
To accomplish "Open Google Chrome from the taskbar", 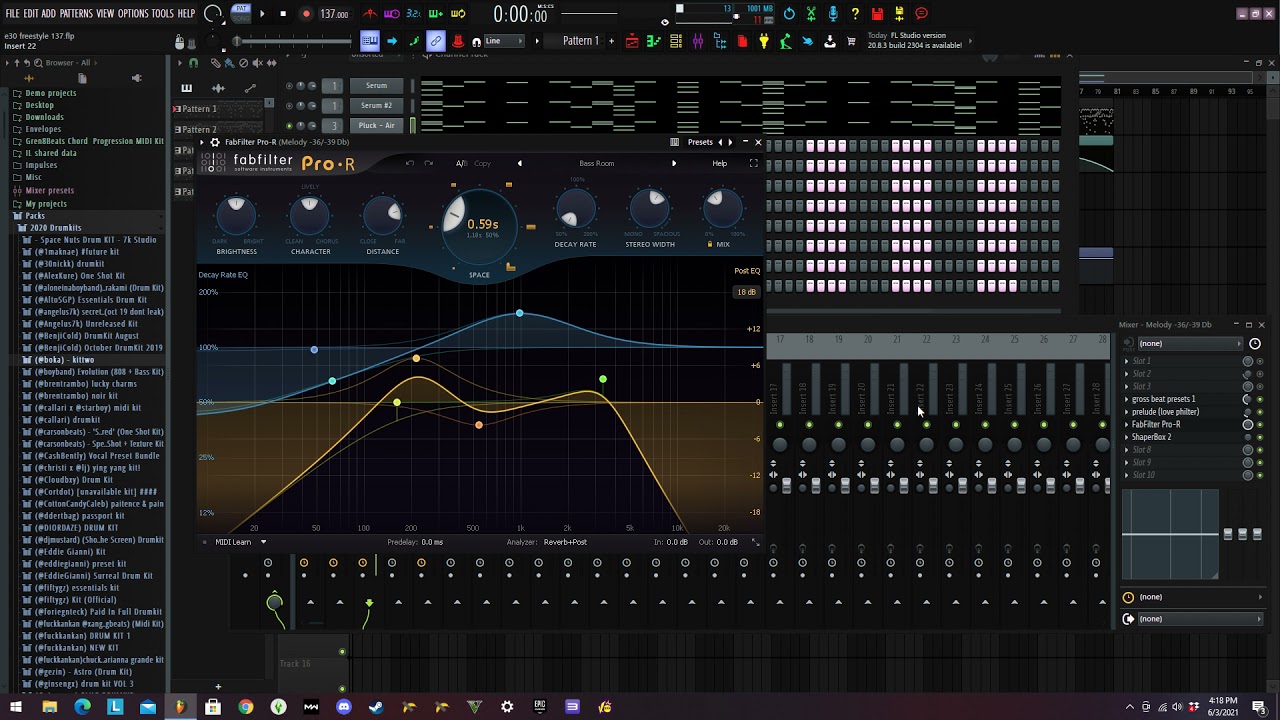I will click(245, 707).
